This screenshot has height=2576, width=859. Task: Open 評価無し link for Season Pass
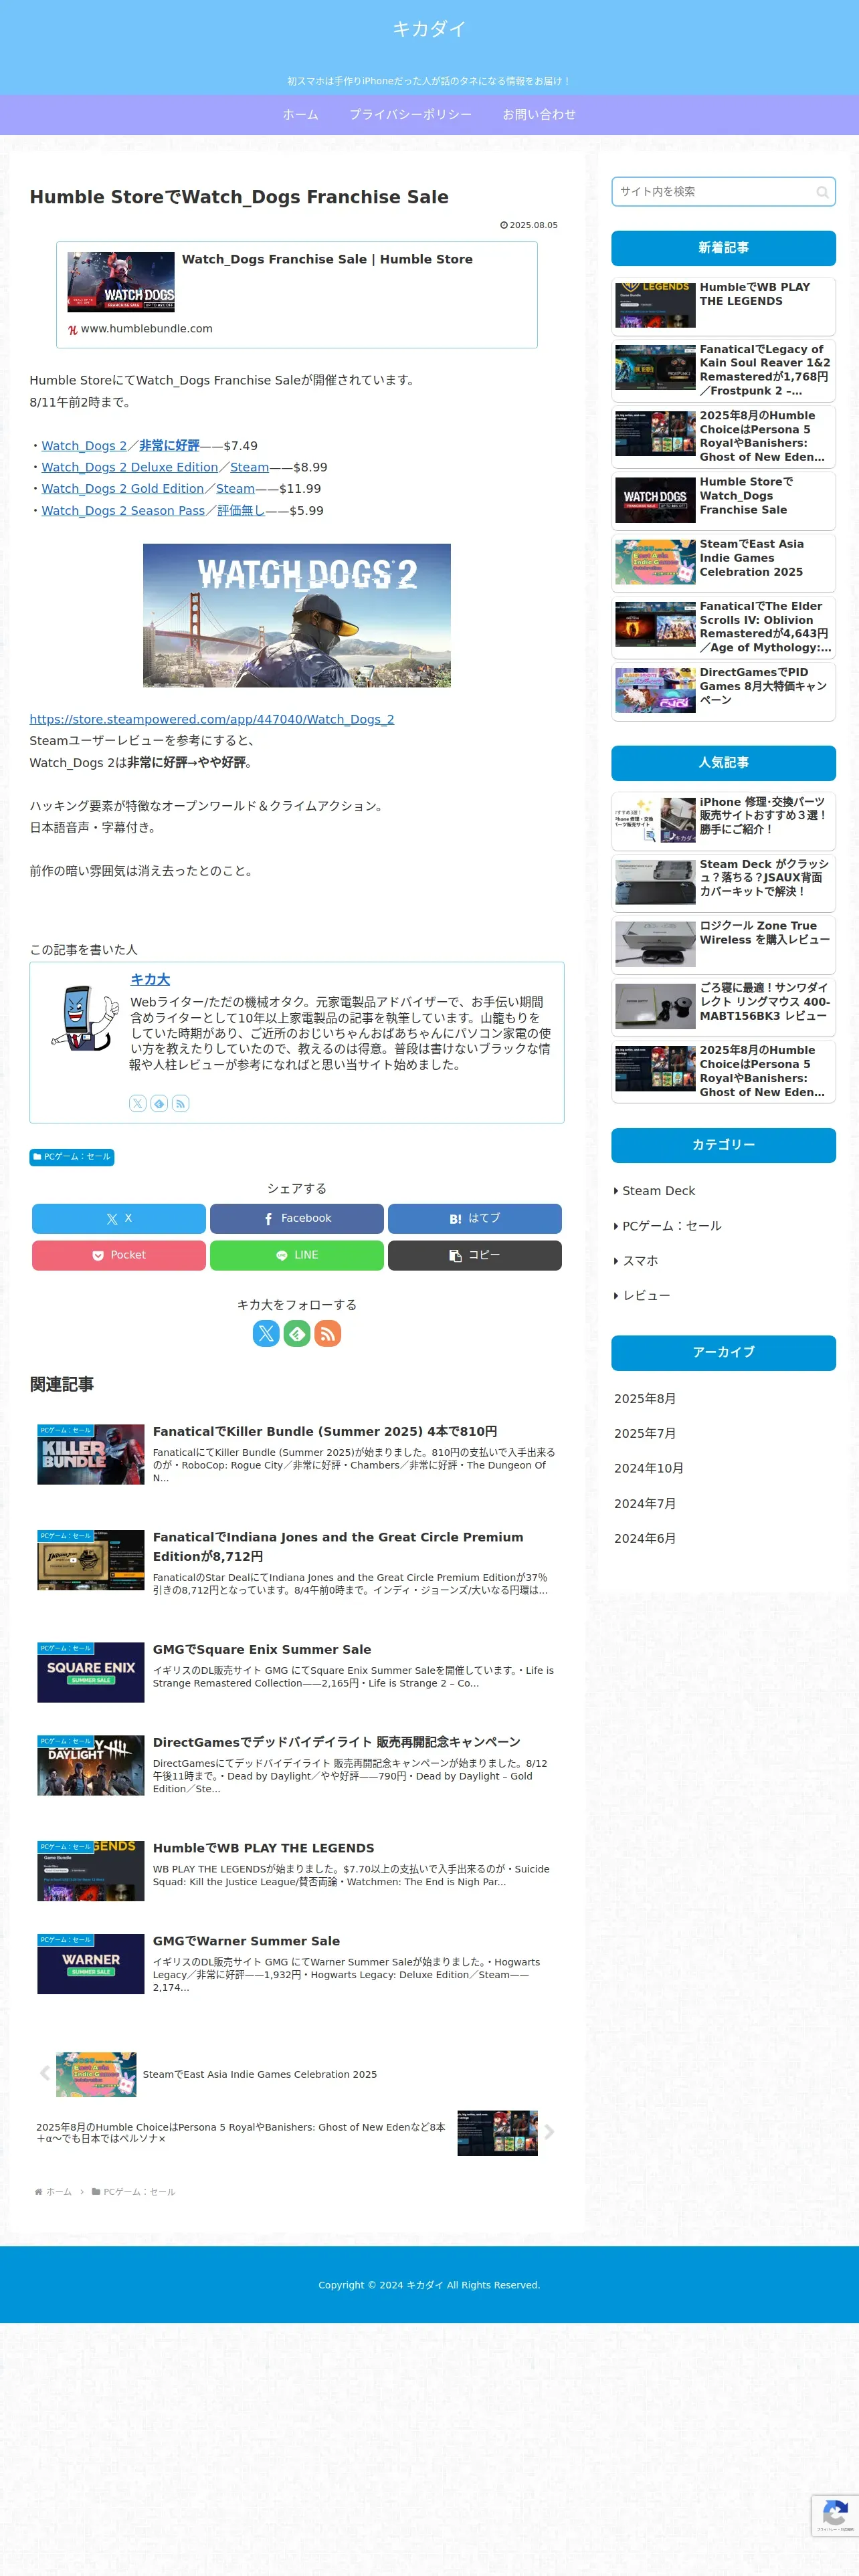click(x=241, y=511)
